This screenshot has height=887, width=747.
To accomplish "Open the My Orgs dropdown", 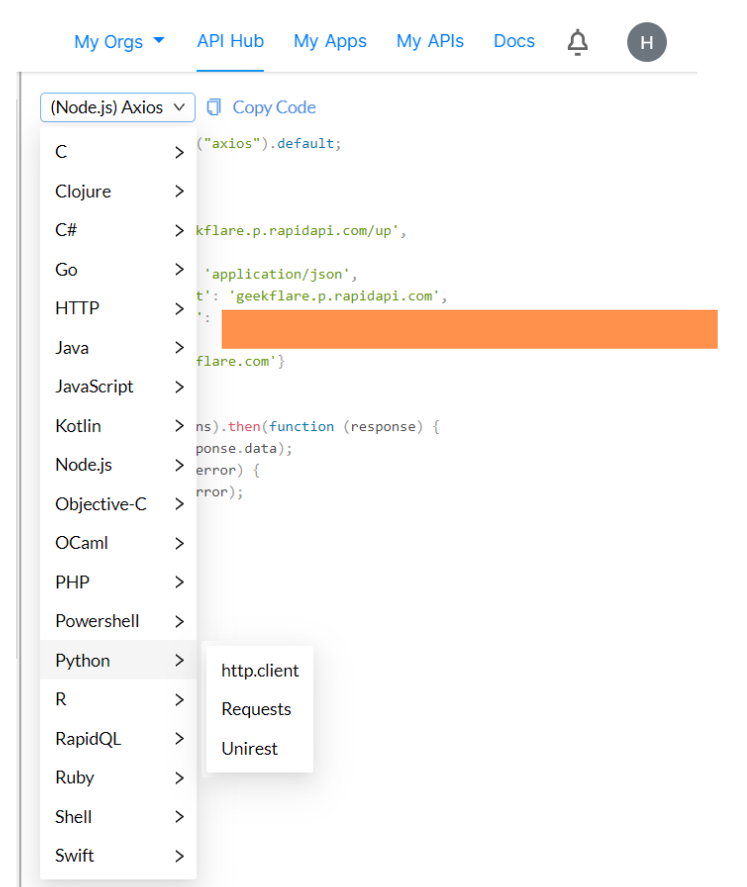I will pyautogui.click(x=119, y=42).
